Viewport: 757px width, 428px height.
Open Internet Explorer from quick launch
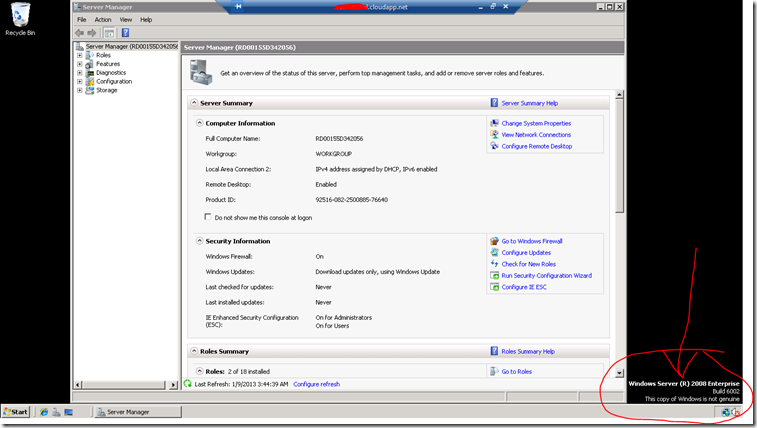(x=44, y=412)
